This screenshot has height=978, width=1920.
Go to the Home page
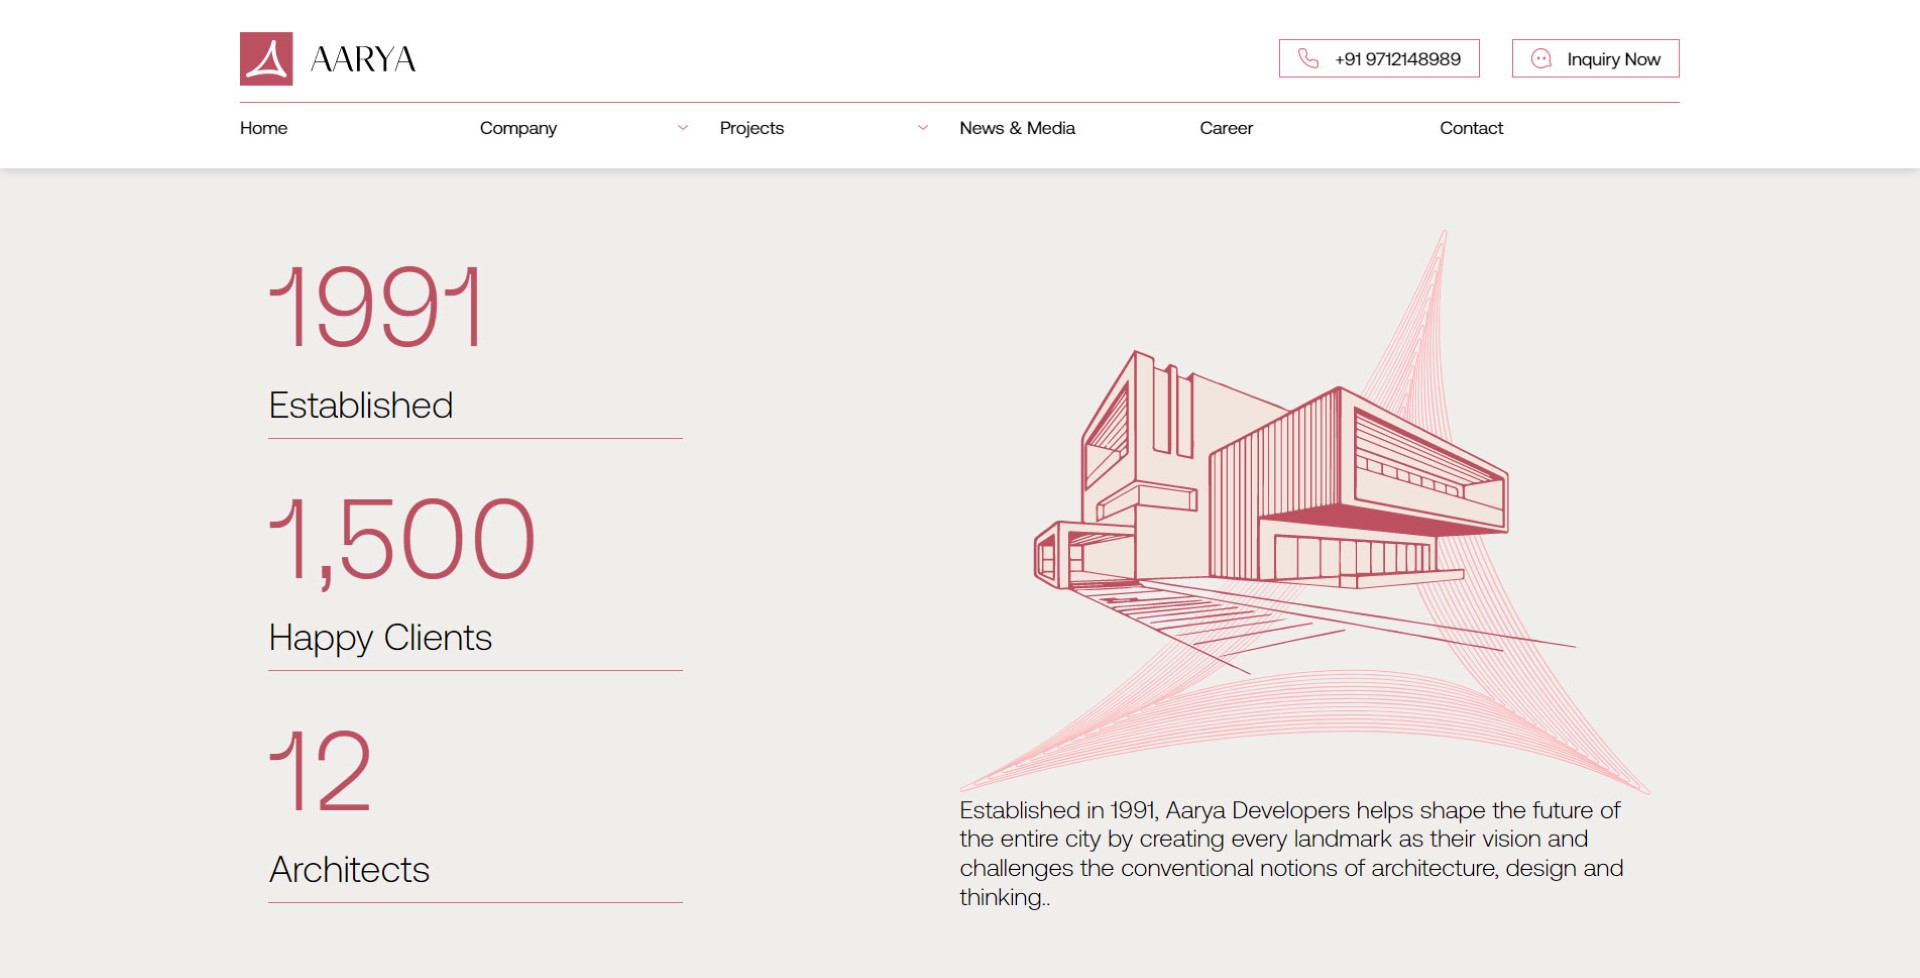click(264, 128)
